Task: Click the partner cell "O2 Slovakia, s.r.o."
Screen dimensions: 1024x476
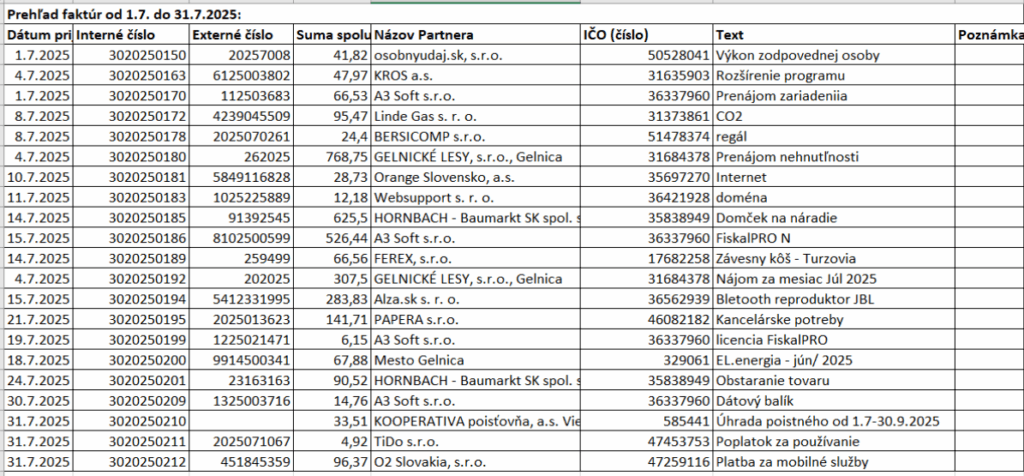Action: point(475,462)
